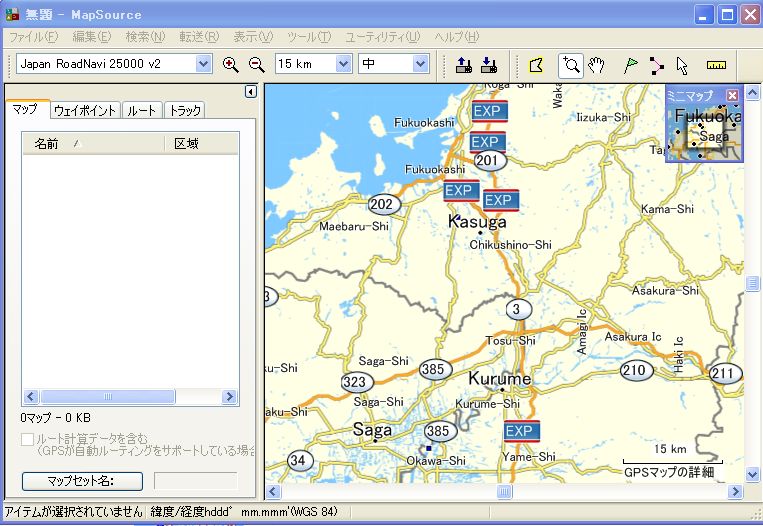Select the Route tool
Screen dimensions: 763x526
pos(656,65)
